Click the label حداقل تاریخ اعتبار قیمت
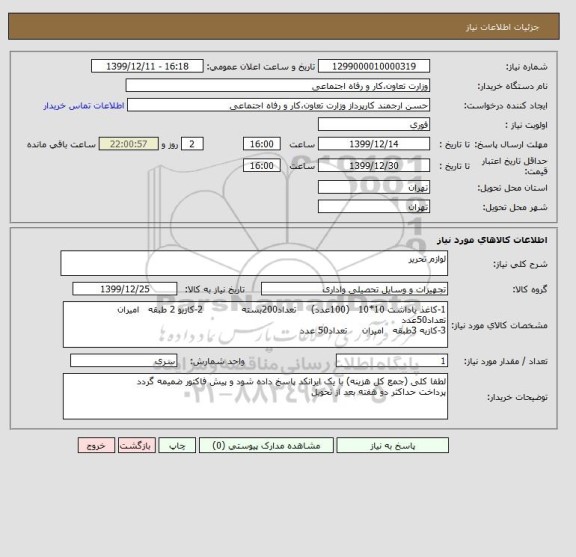This screenshot has height=557, width=576. pyautogui.click(x=515, y=166)
